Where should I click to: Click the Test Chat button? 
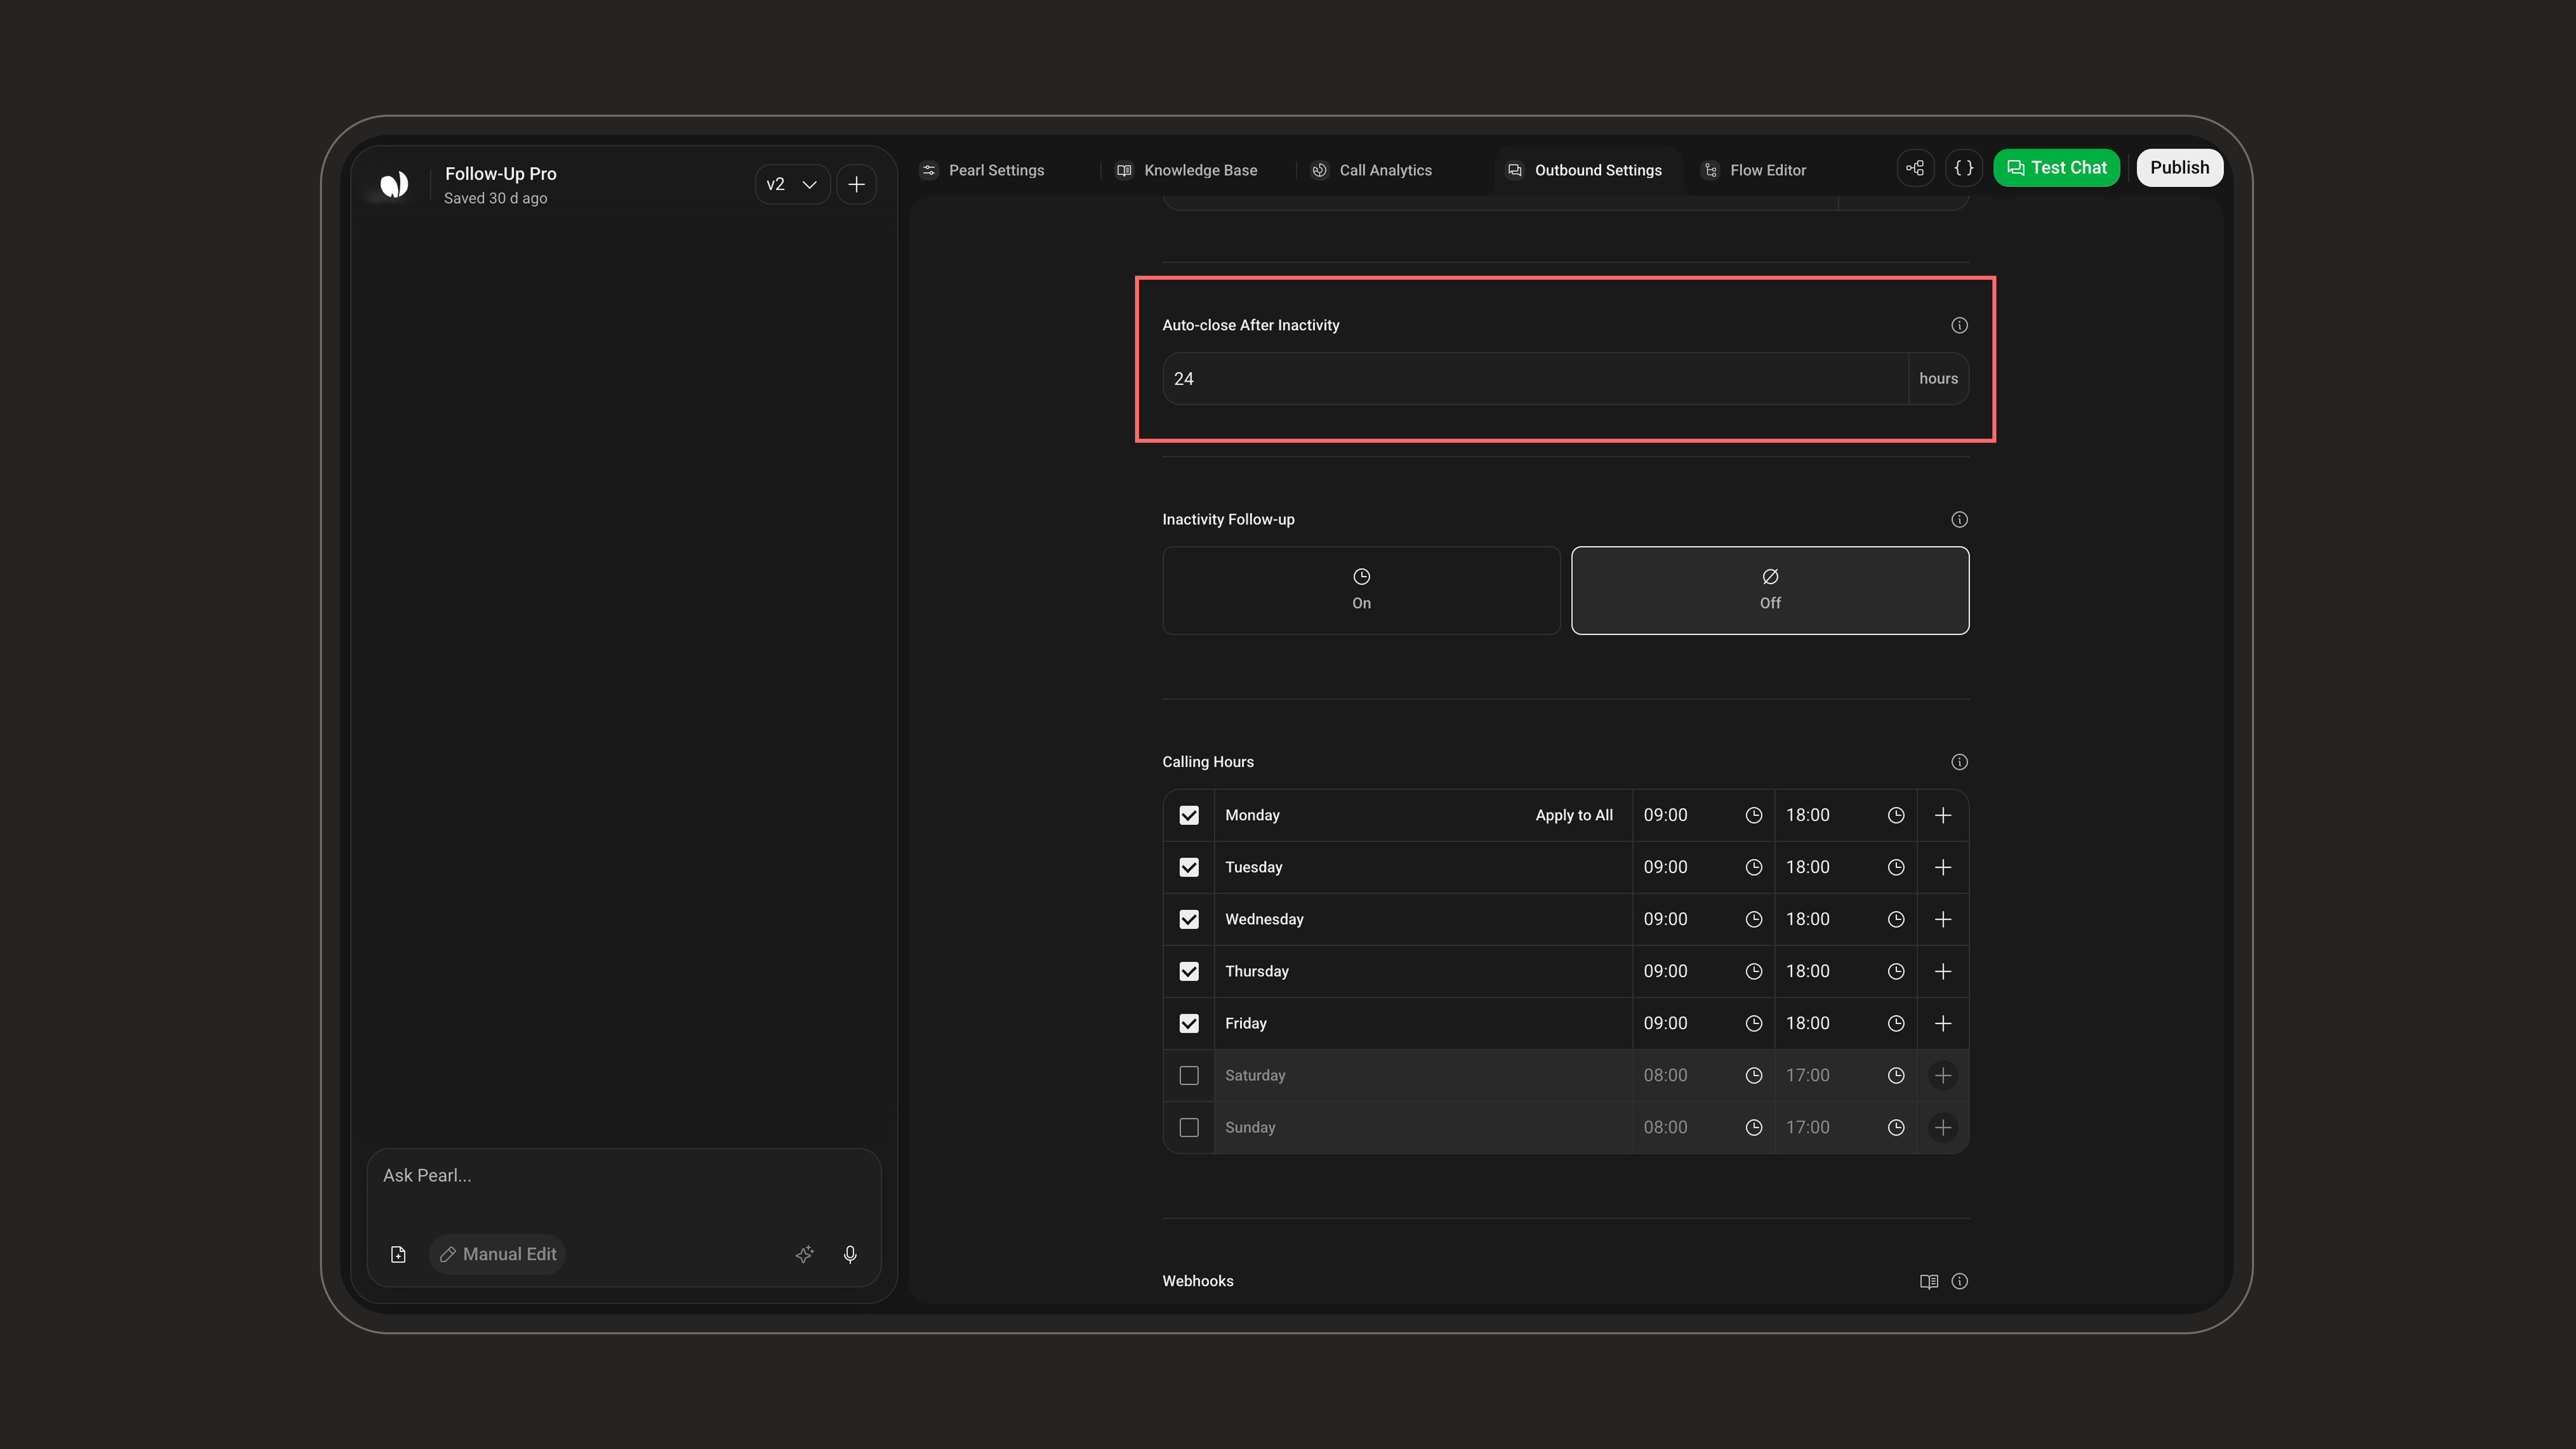(x=2056, y=168)
